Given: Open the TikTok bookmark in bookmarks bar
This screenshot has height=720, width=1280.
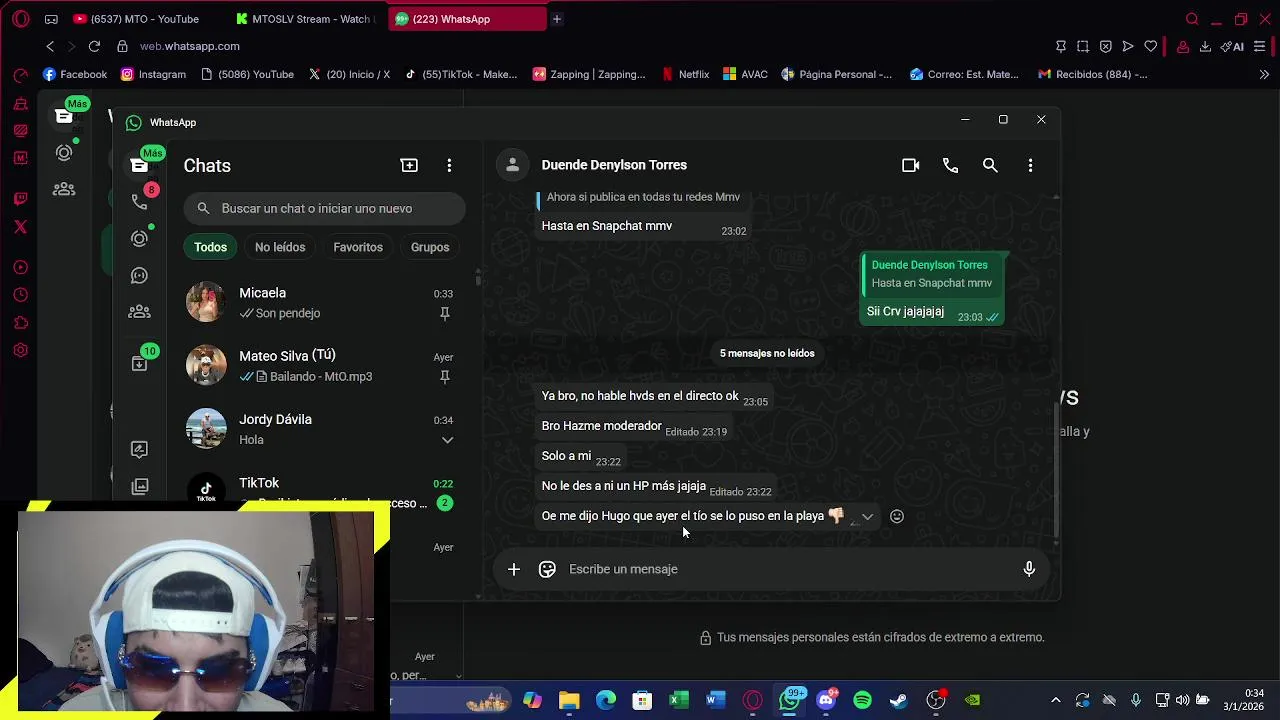Looking at the screenshot, I should (461, 74).
